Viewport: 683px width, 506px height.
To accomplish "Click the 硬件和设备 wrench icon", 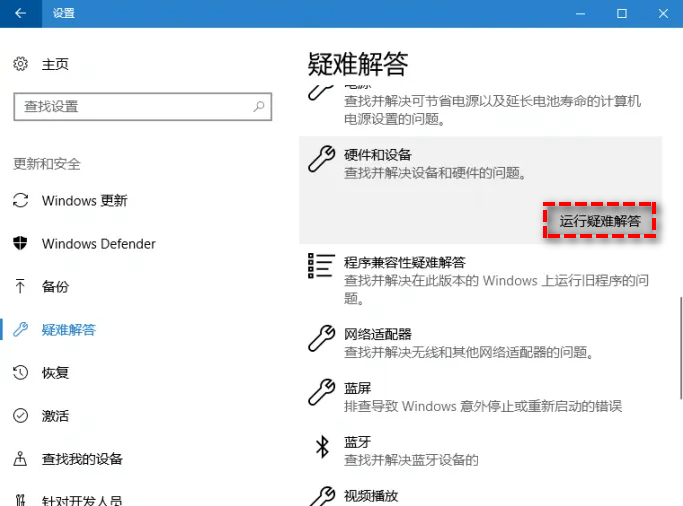I will [321, 159].
